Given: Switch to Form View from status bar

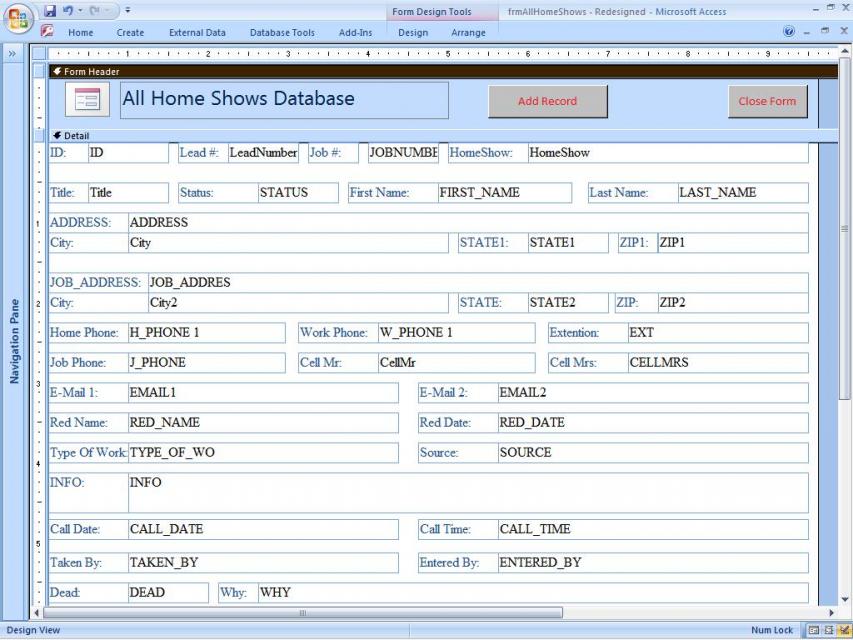Looking at the screenshot, I should click(x=813, y=631).
